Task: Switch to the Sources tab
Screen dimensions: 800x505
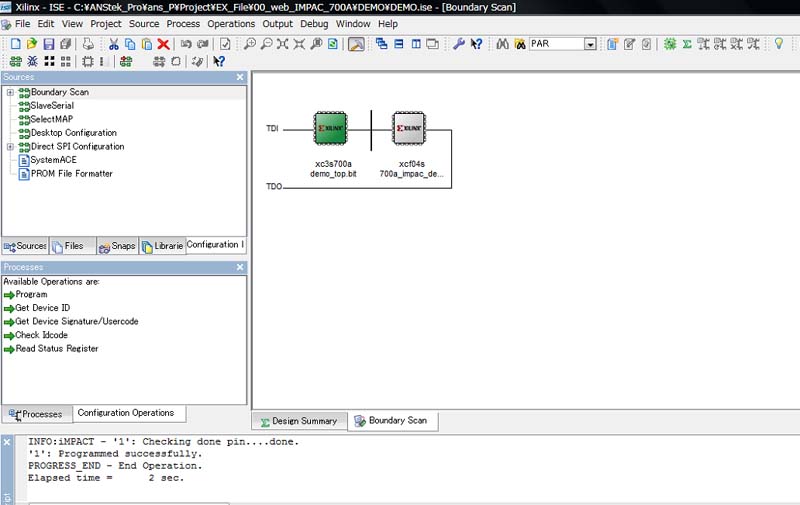Action: click(25, 246)
